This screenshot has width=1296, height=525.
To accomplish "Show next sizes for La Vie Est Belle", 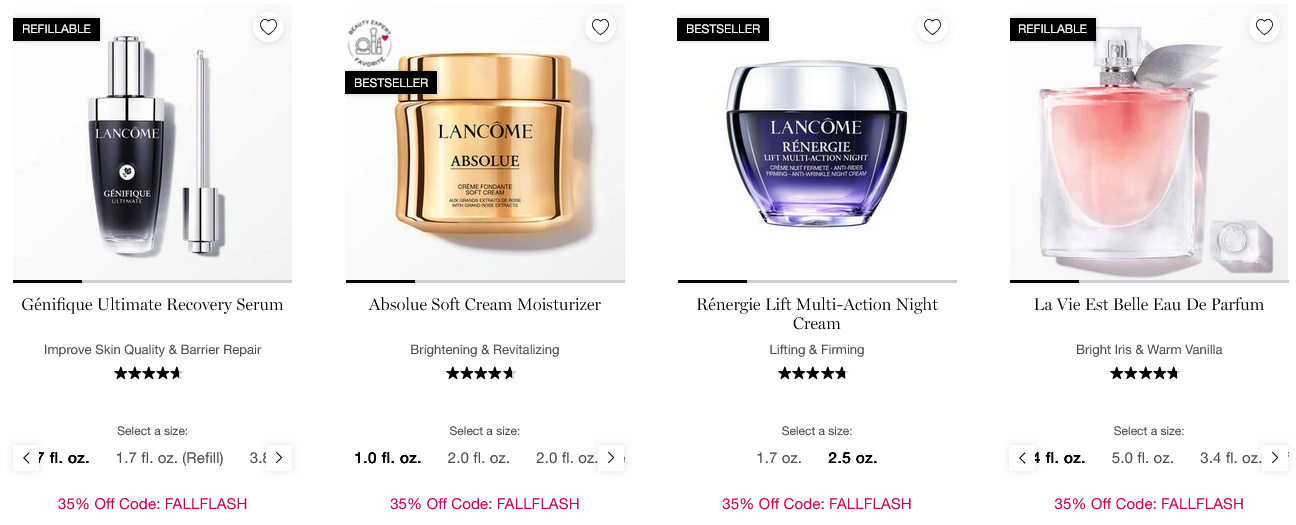I will coord(1275,458).
